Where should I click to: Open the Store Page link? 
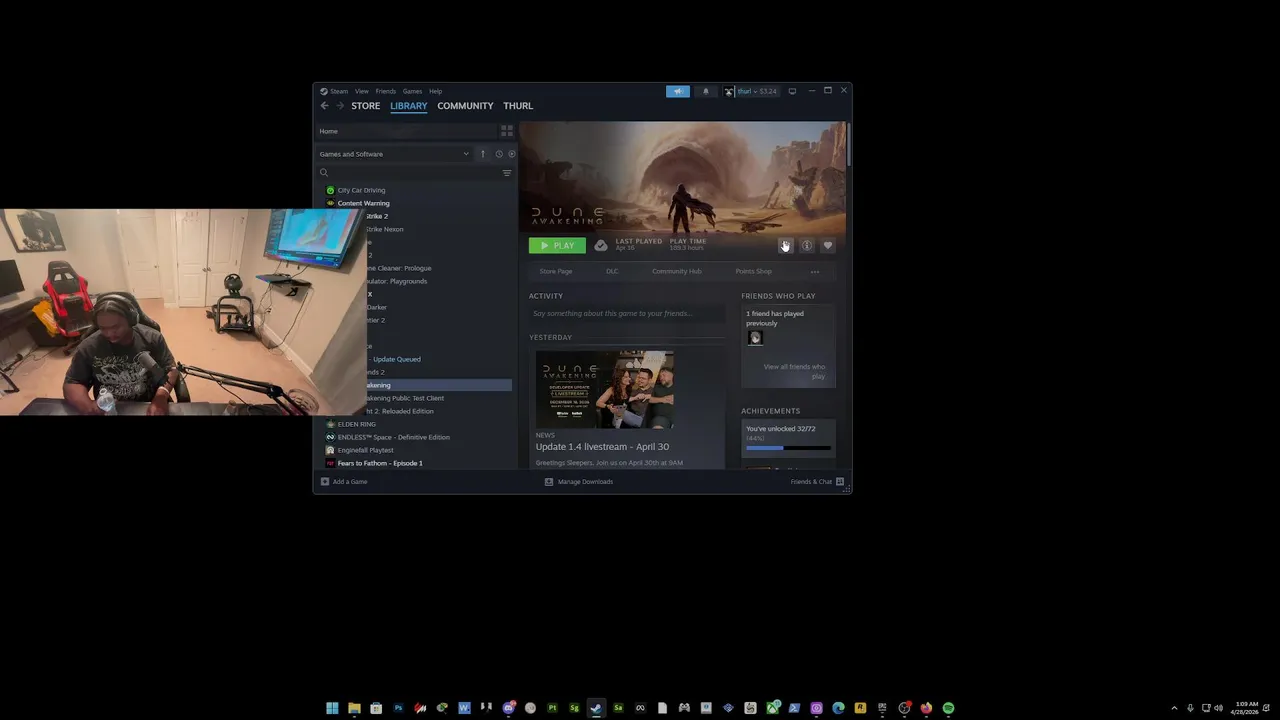pos(556,271)
